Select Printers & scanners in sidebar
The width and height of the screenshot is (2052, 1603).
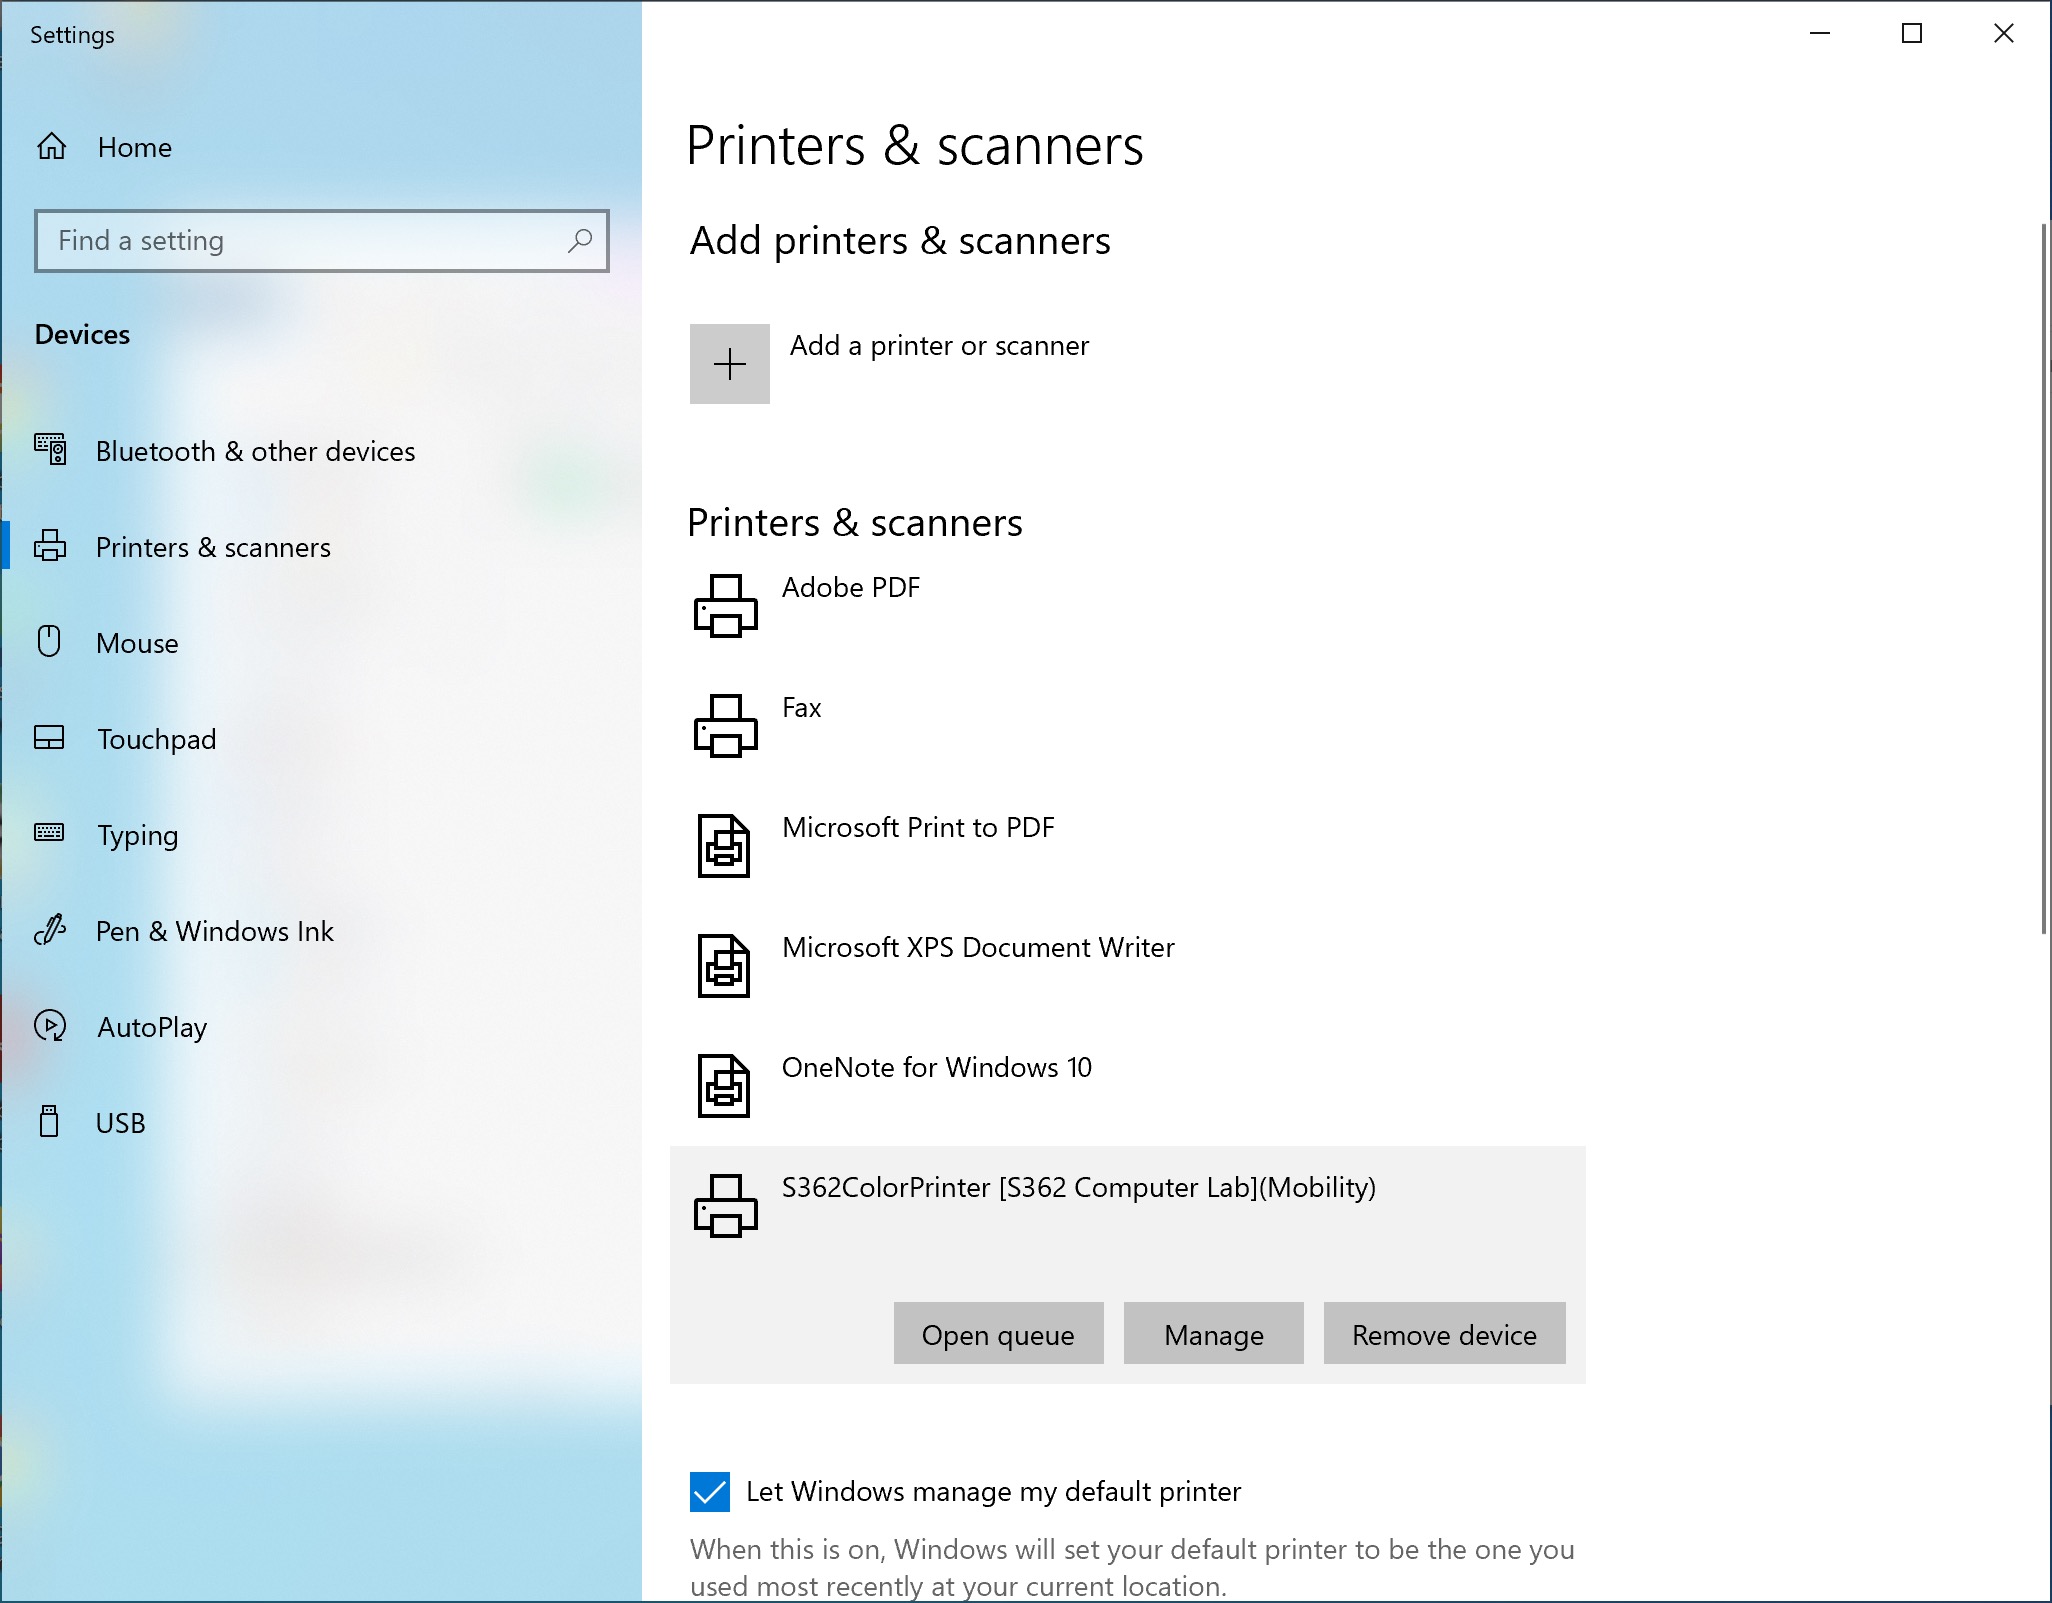(x=213, y=547)
